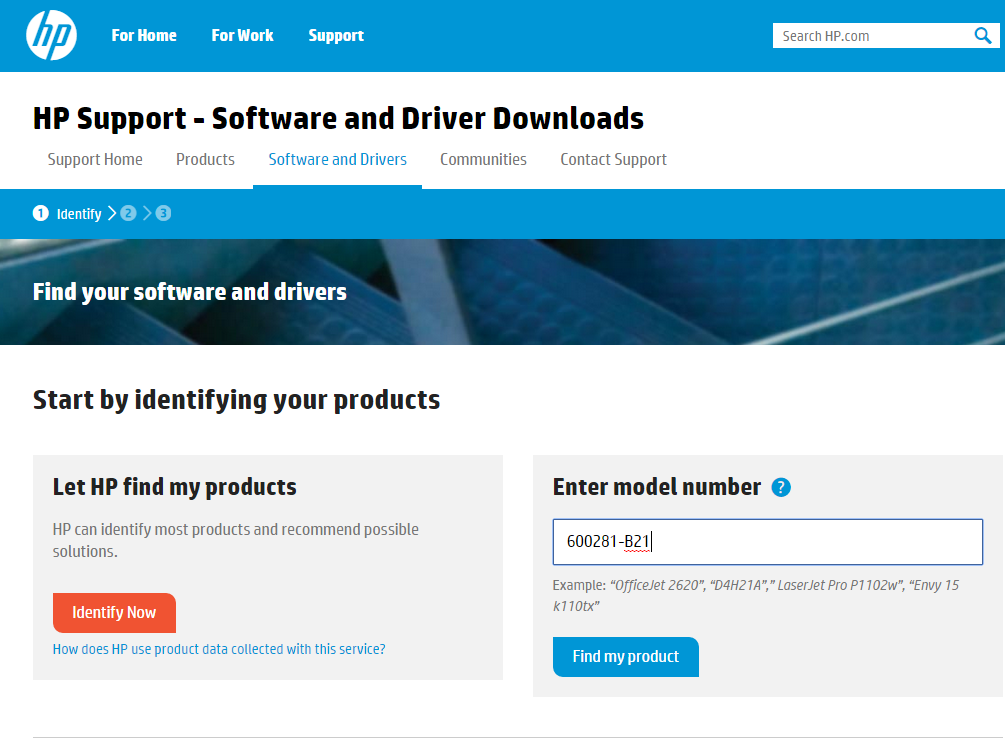The height and width of the screenshot is (738, 1005).
Task: Click step 2 circle in progress bar
Action: [x=128, y=213]
